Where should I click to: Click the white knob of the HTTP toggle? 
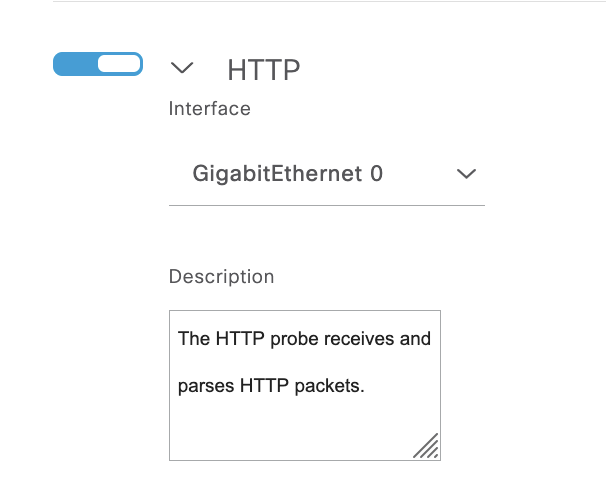pos(119,65)
